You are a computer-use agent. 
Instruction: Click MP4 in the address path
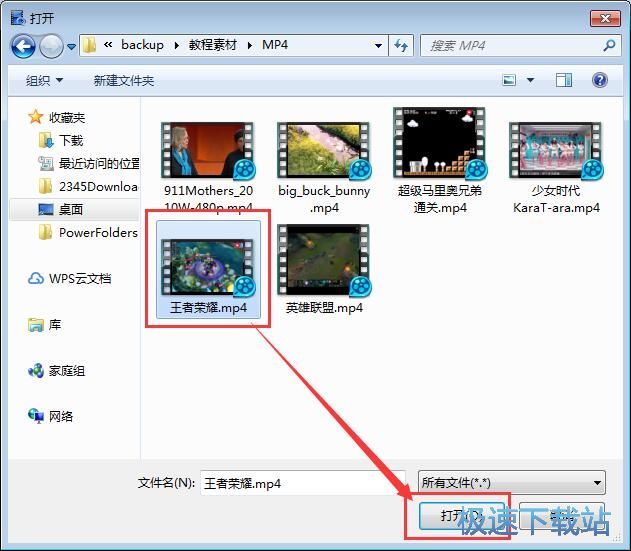[275, 45]
